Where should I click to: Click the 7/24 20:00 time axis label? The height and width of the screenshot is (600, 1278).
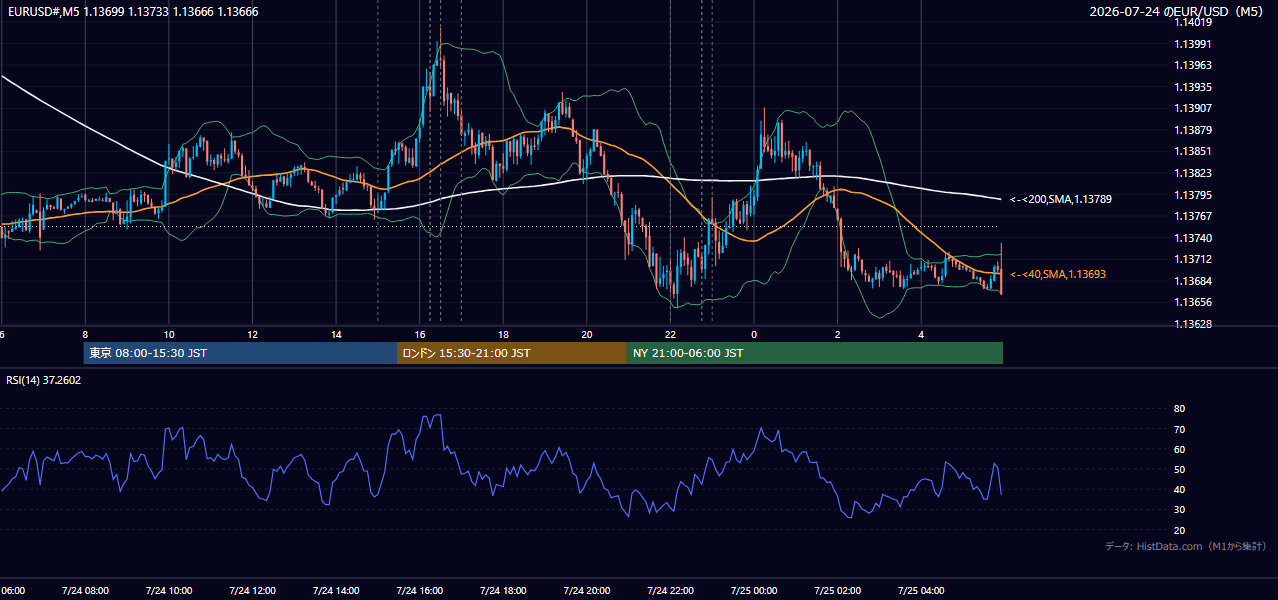pos(587,590)
